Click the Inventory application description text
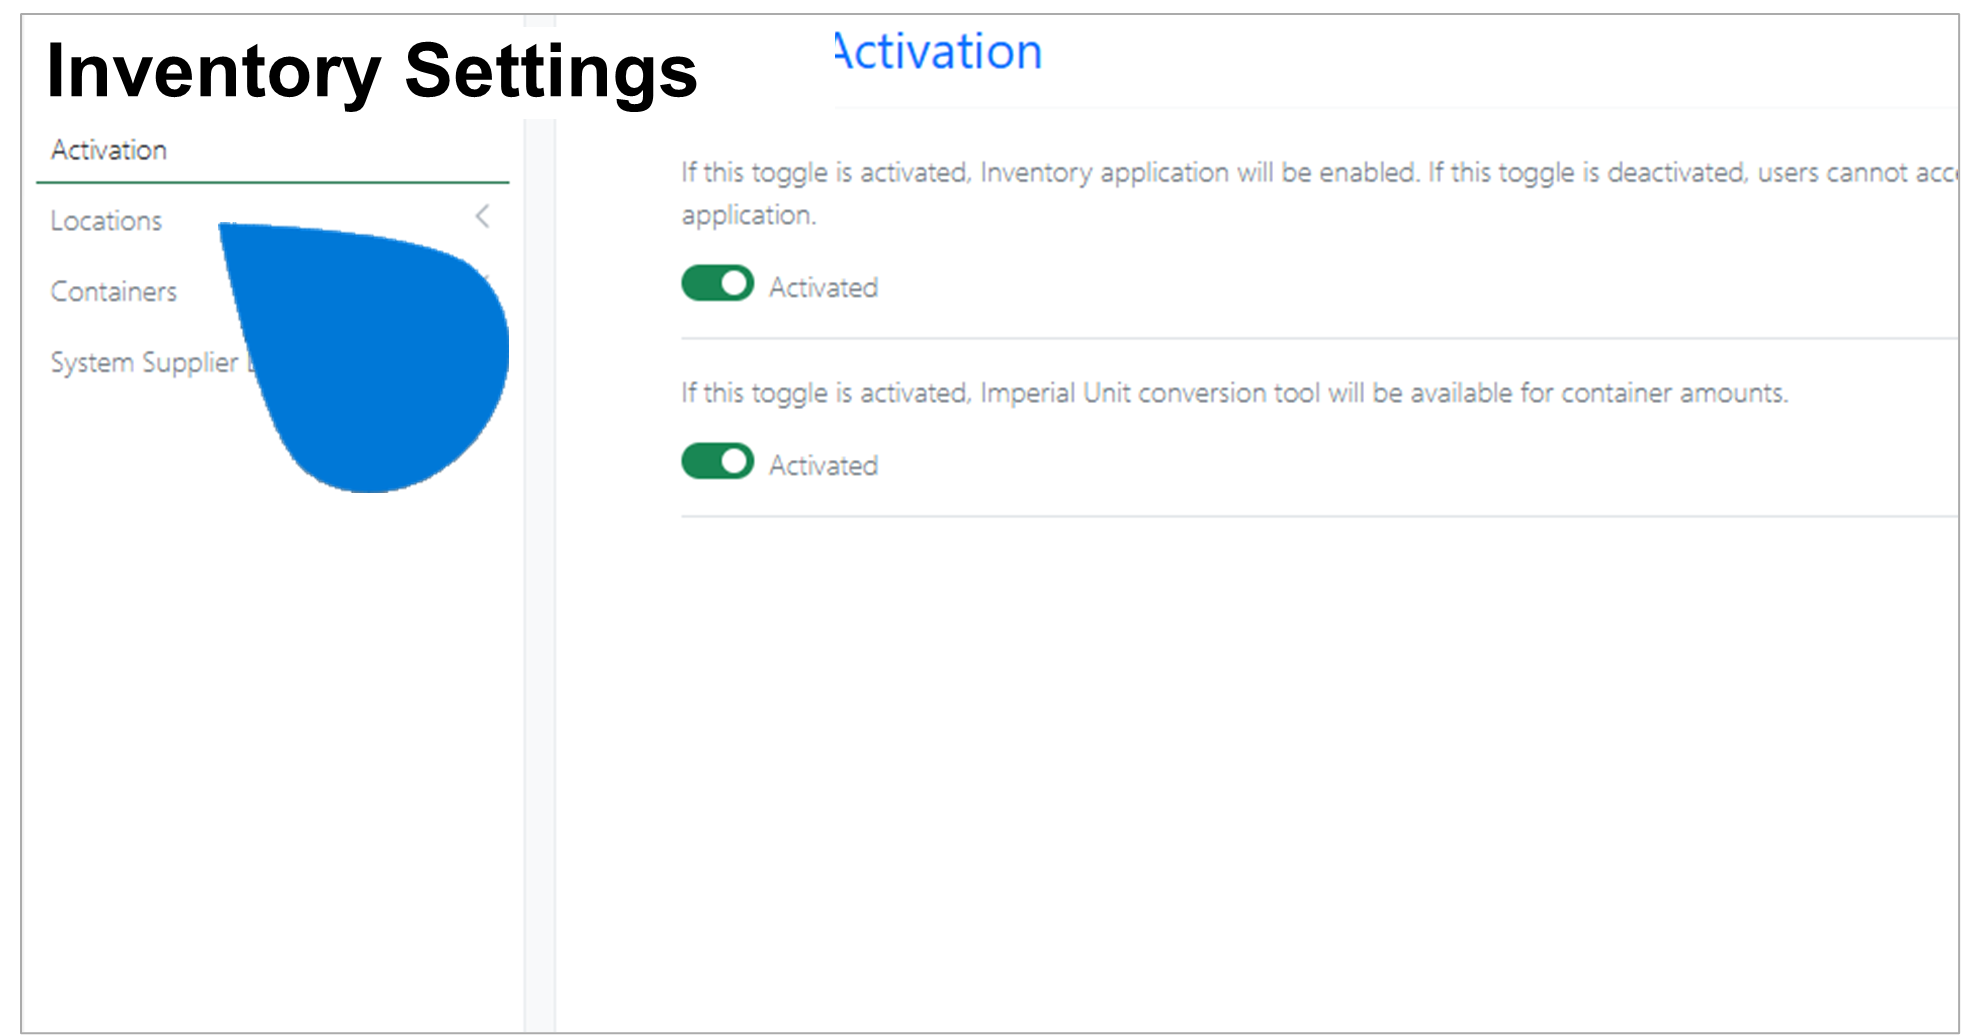The width and height of the screenshot is (1961, 1035). [1320, 194]
